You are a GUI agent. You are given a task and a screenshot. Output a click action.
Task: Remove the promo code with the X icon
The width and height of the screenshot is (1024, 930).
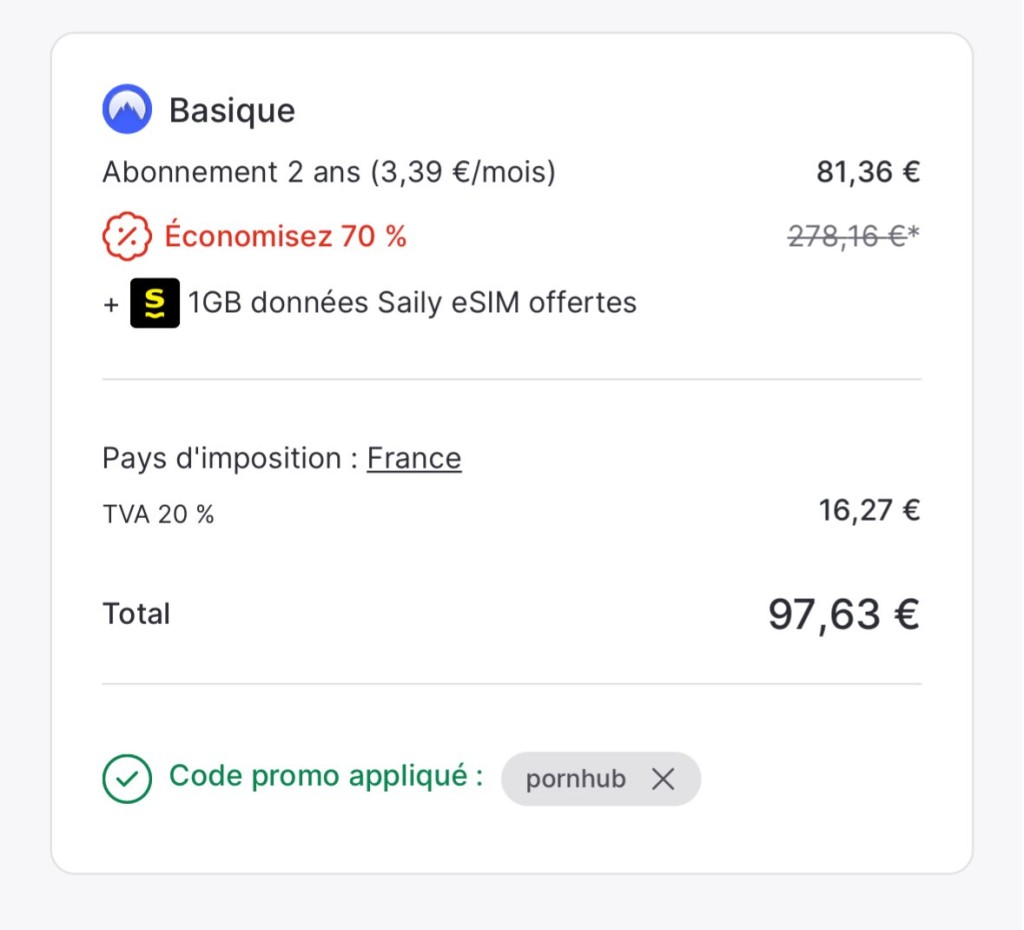(663, 779)
